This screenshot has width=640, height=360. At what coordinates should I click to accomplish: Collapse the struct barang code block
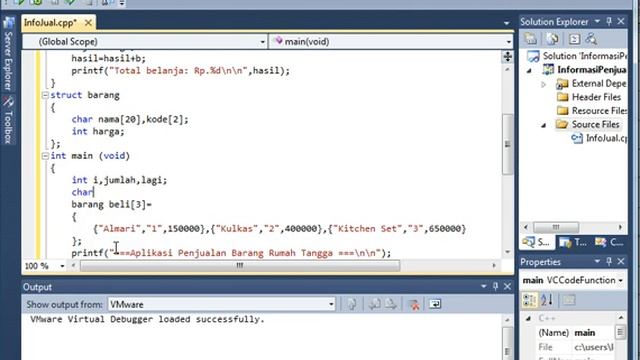click(45, 96)
